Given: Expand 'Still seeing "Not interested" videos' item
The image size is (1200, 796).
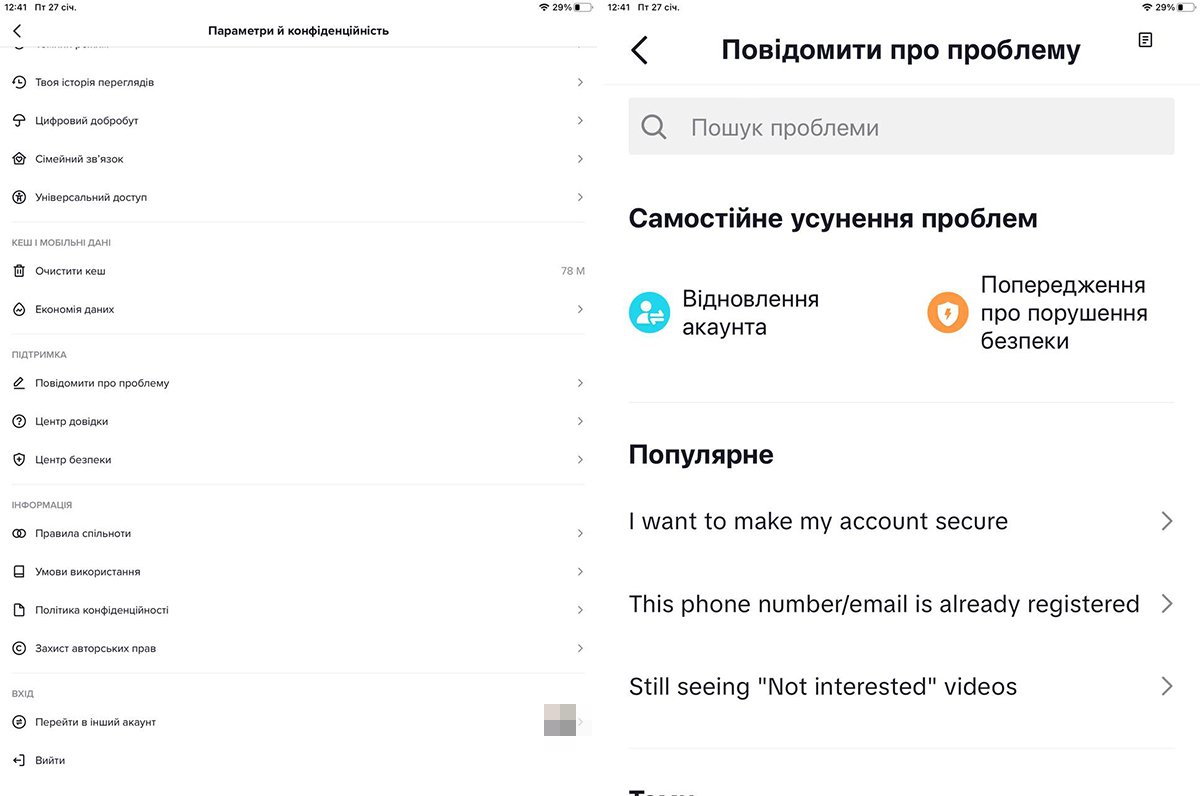Looking at the screenshot, I should click(900, 687).
